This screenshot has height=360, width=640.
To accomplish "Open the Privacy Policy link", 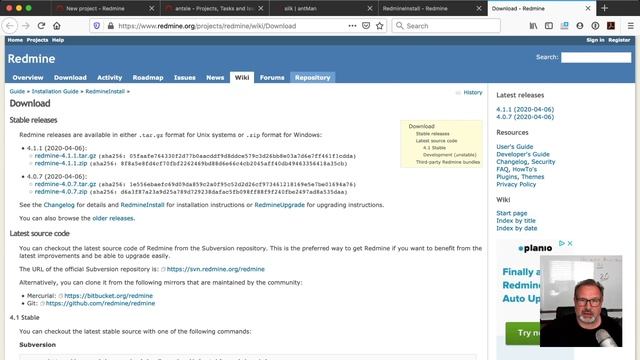I will coord(516,184).
